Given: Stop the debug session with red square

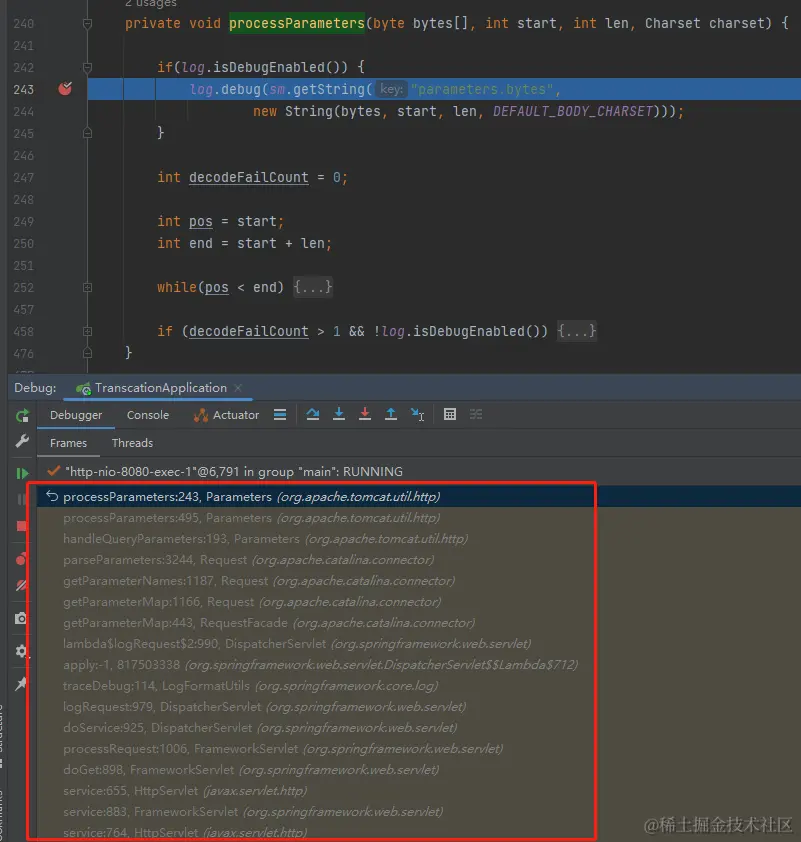Looking at the screenshot, I should (x=22, y=526).
